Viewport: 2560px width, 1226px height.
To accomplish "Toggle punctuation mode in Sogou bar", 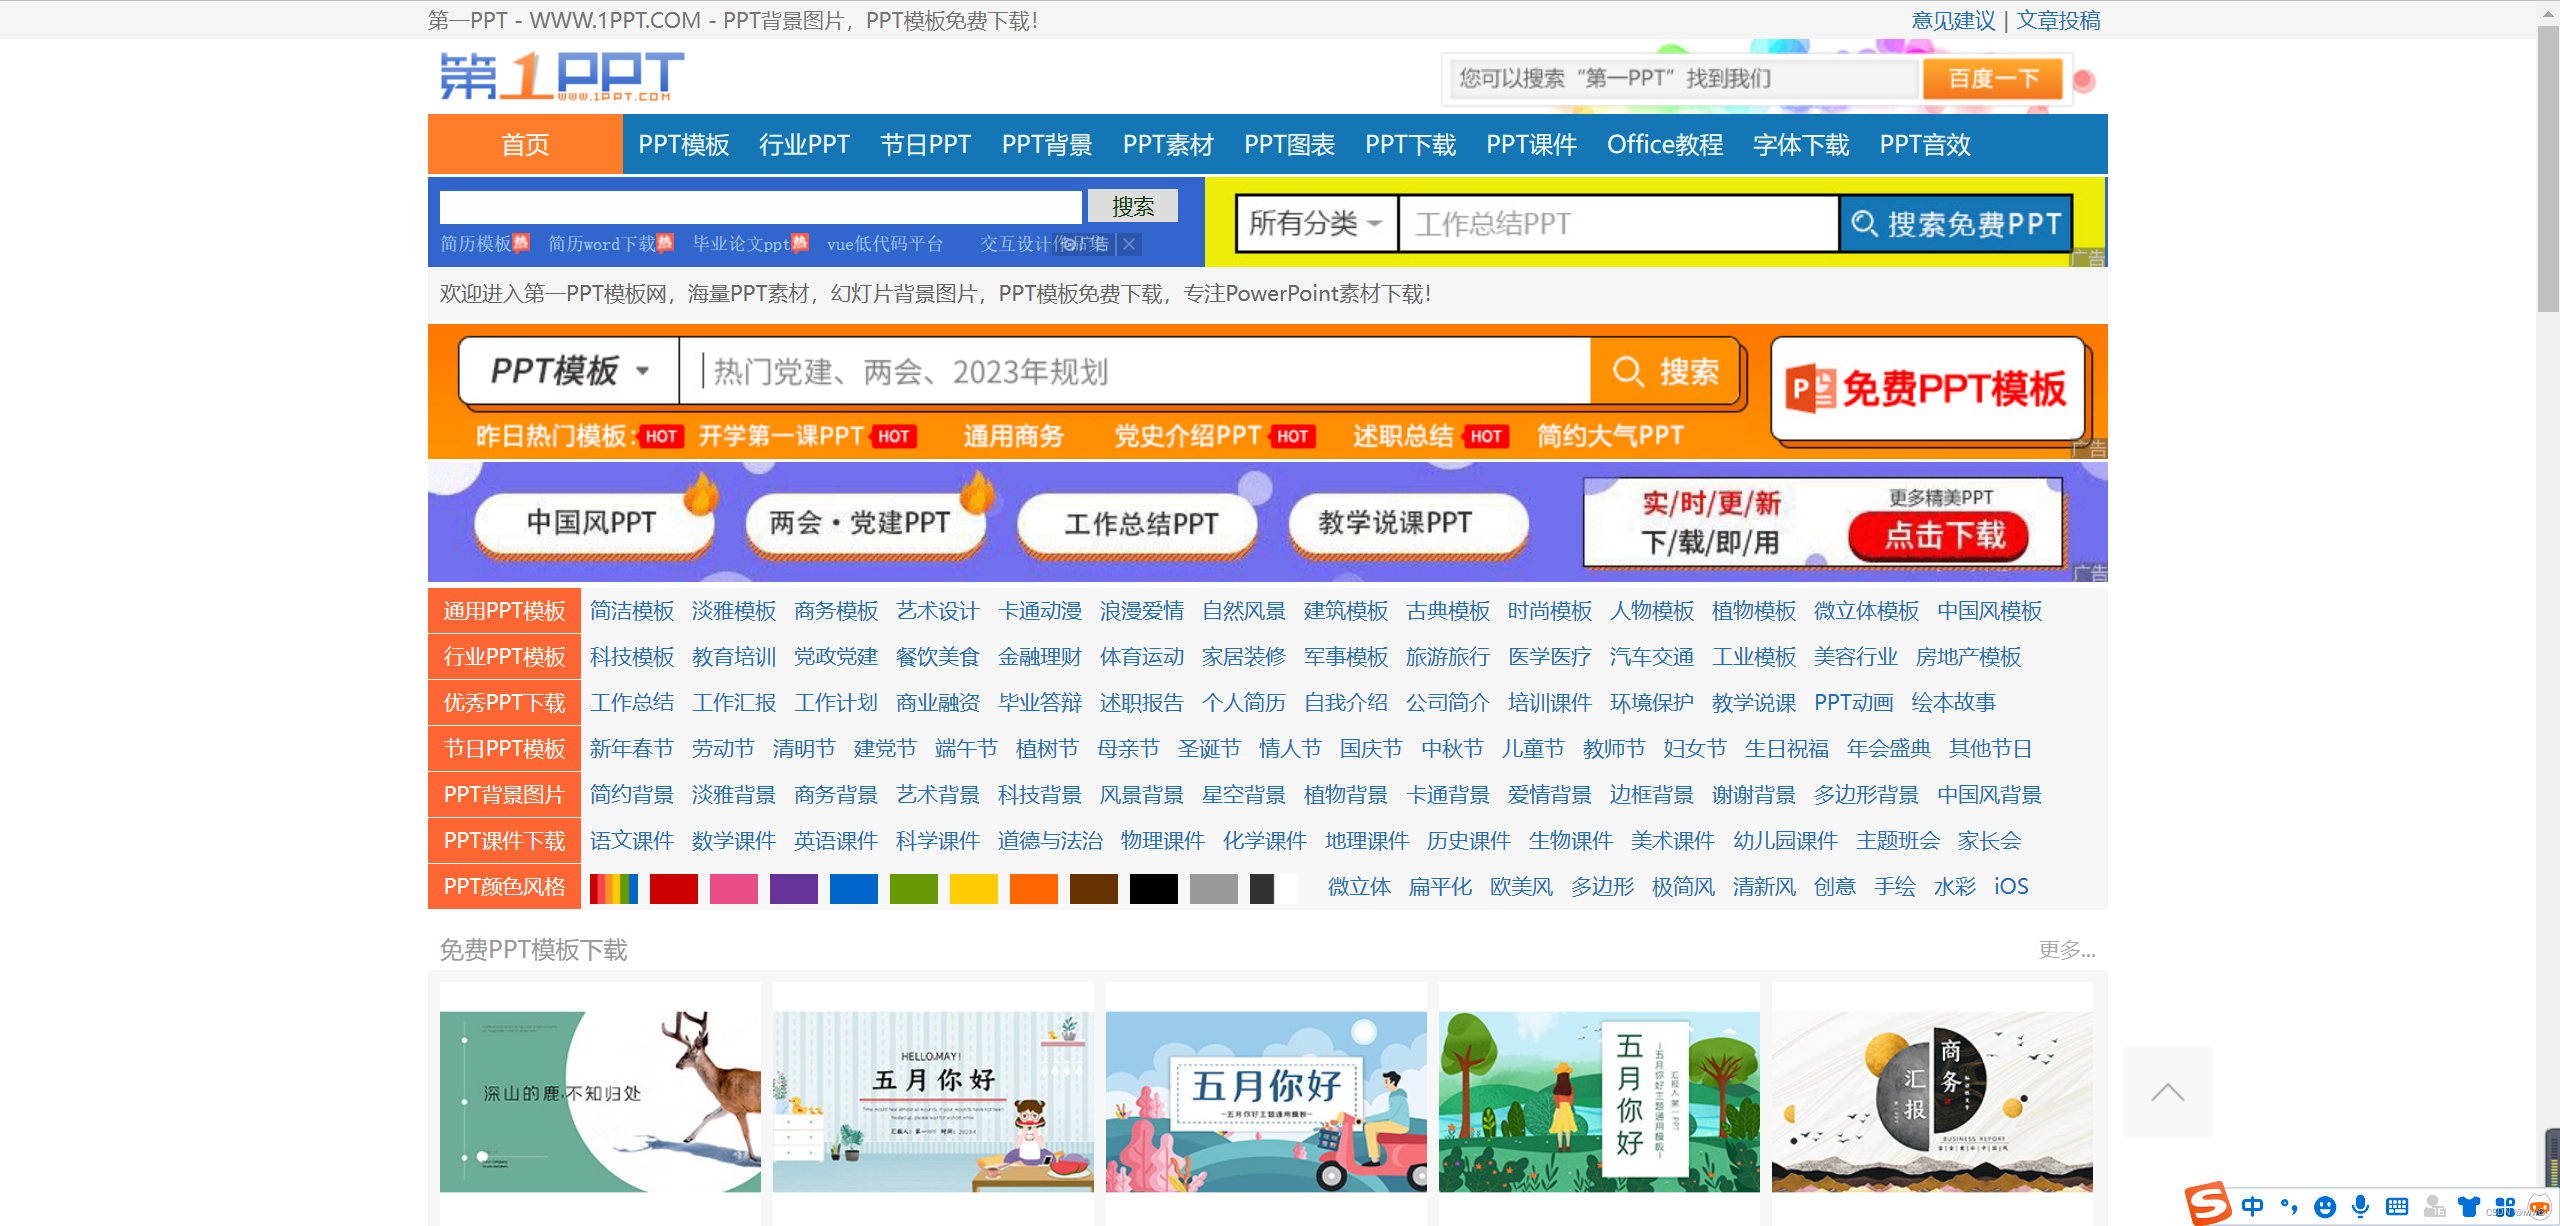I will pyautogui.click(x=2289, y=1206).
